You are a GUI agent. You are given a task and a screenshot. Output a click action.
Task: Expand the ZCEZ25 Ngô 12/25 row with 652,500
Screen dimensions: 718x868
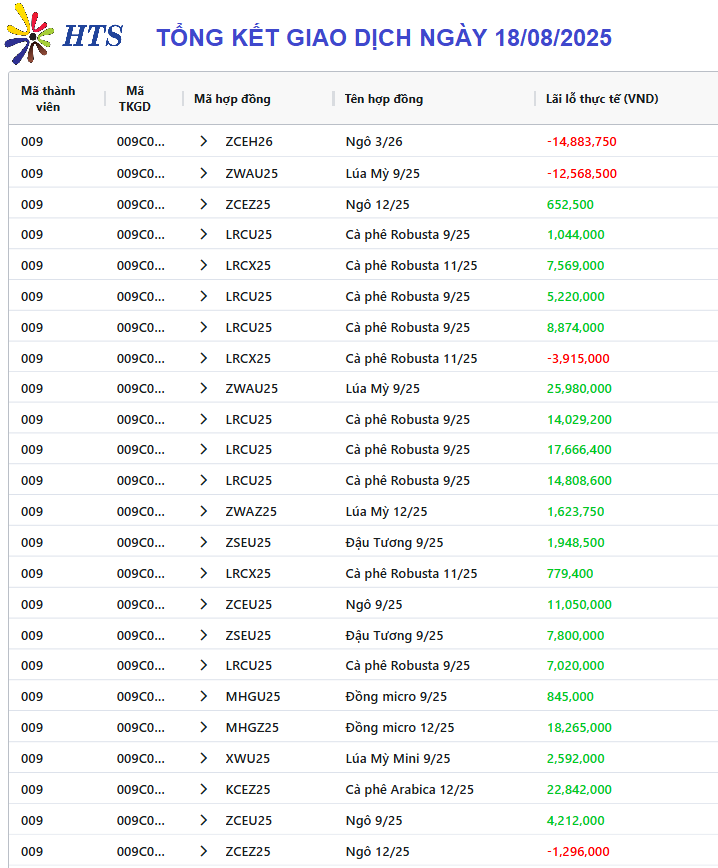point(204,204)
